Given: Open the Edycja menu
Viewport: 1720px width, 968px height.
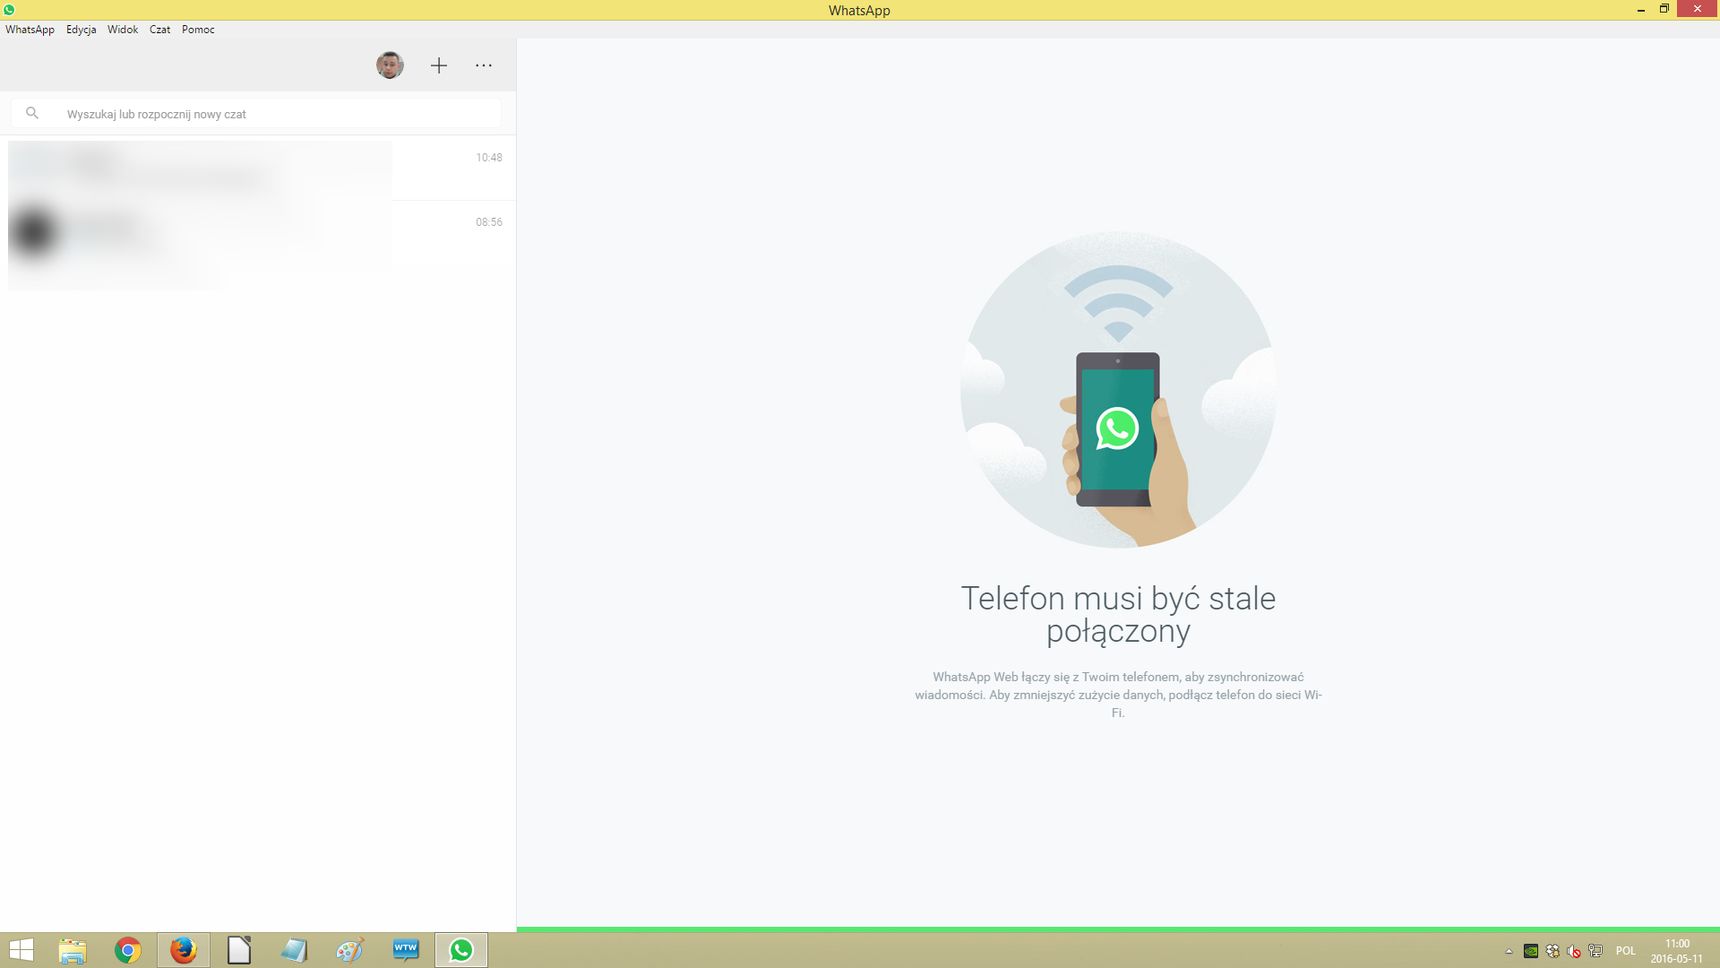Looking at the screenshot, I should (x=81, y=29).
